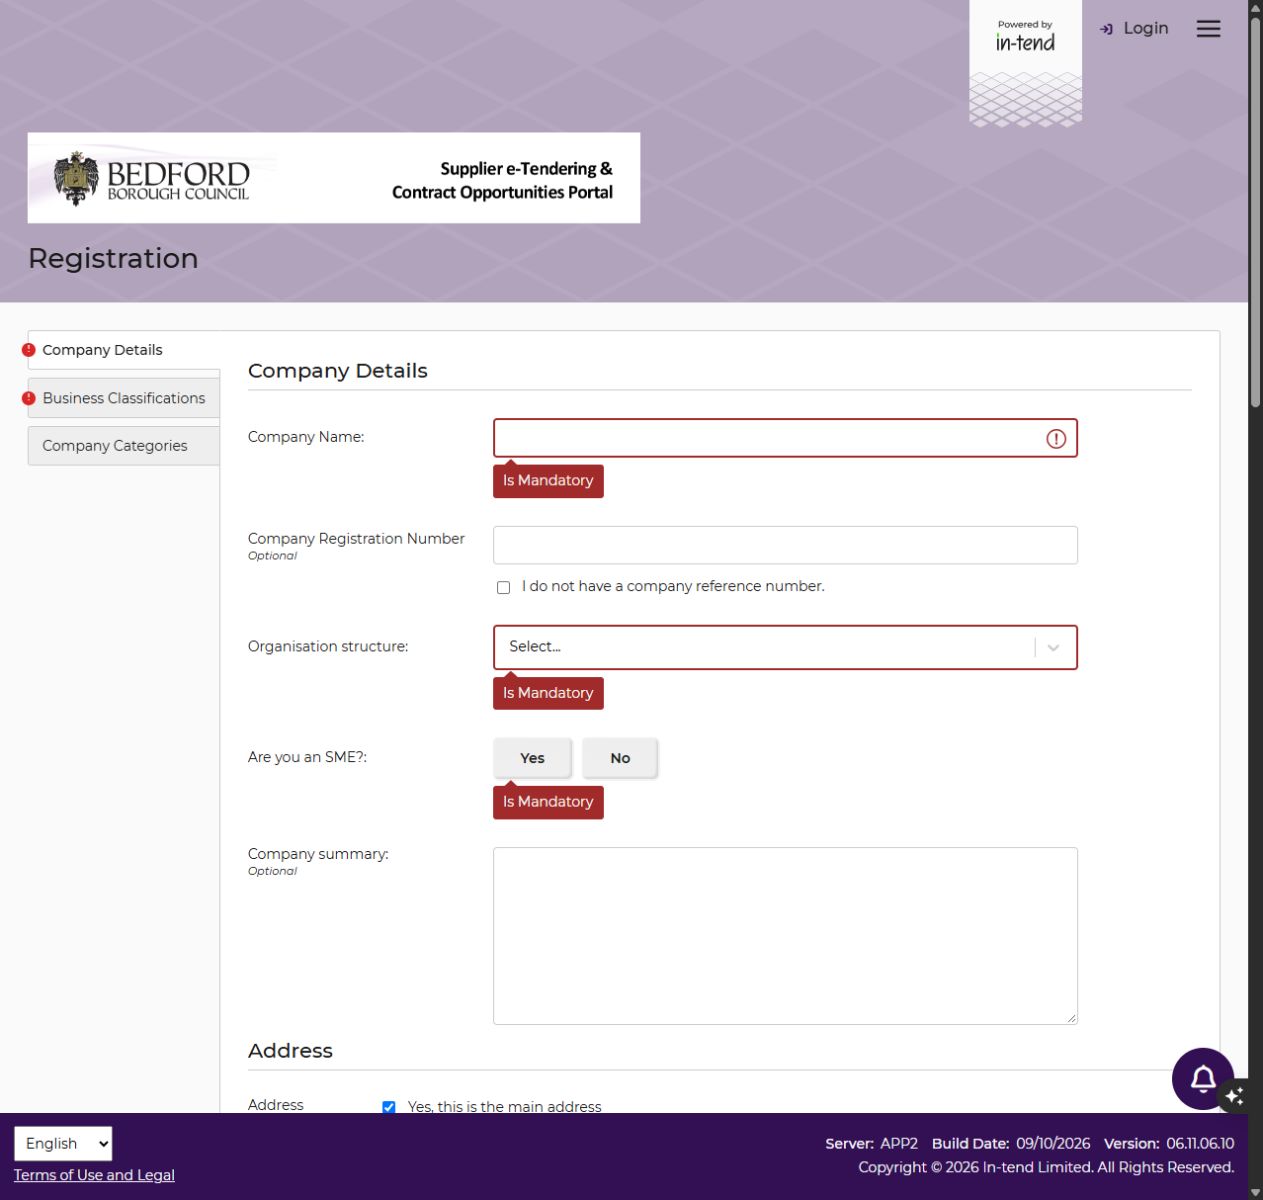Click the Bedford Borough Council banner logo
Viewport: 1263px width, 1200px height.
[x=334, y=178]
